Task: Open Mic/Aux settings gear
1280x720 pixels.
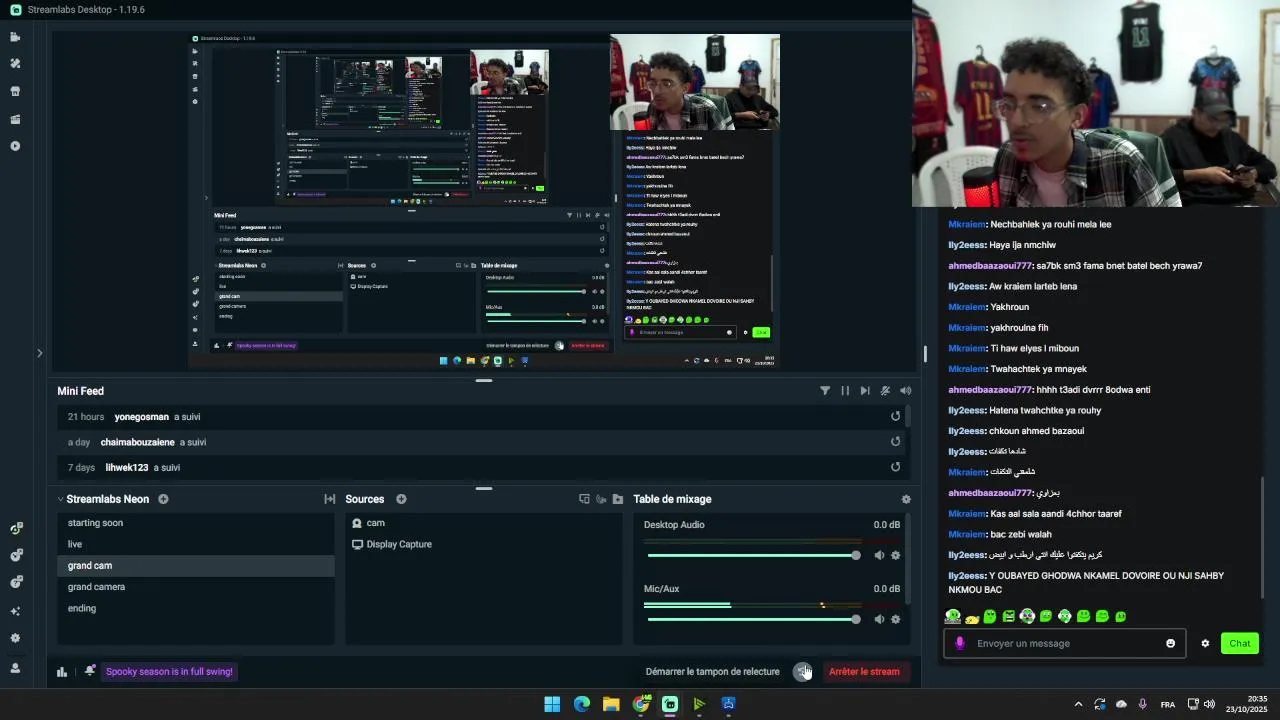Action: (895, 619)
